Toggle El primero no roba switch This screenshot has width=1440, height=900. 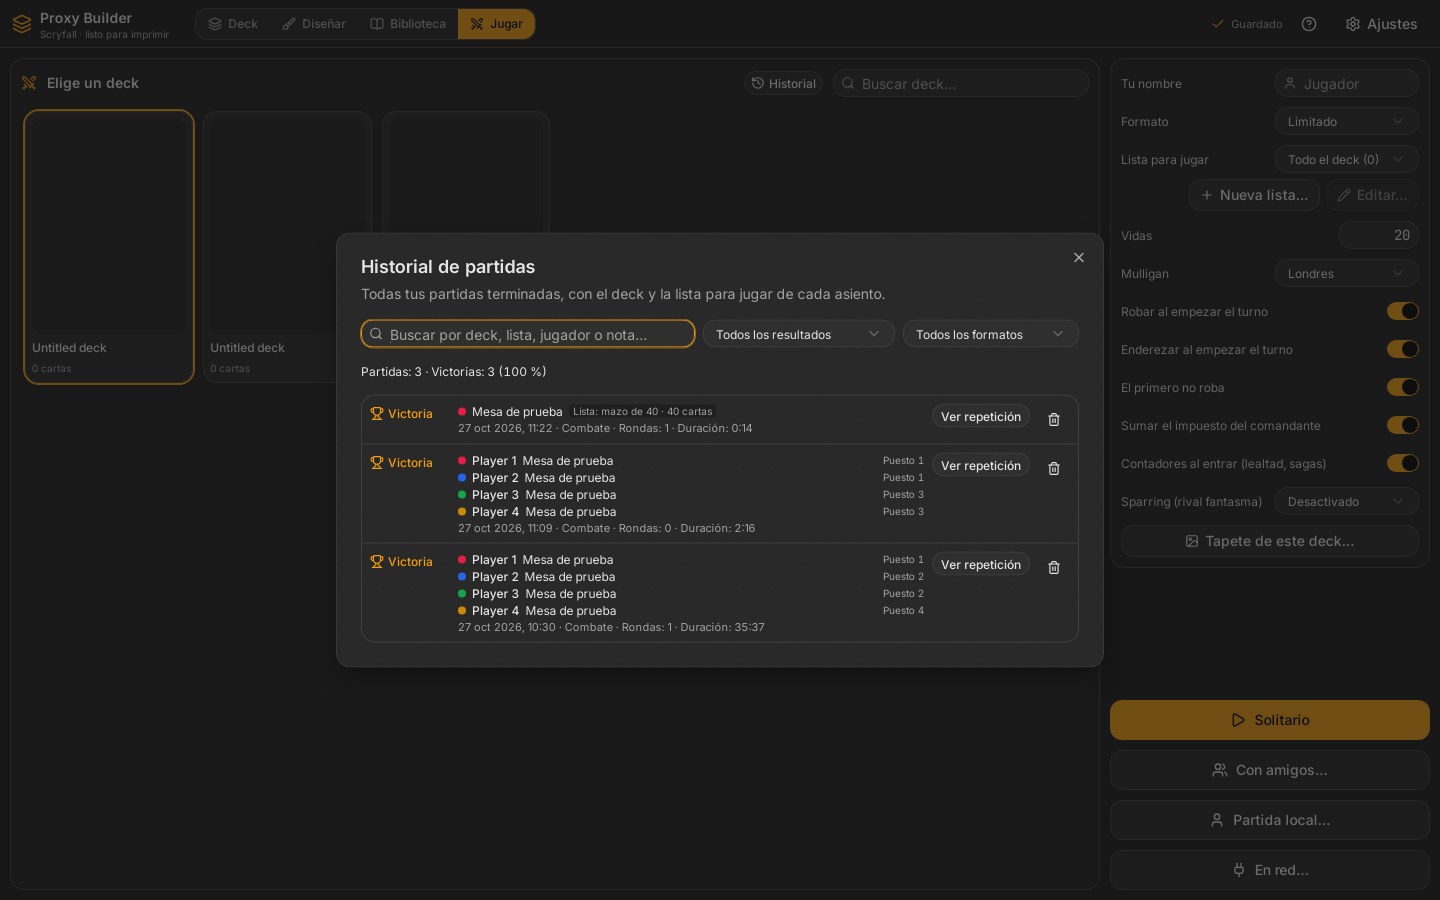click(1402, 387)
